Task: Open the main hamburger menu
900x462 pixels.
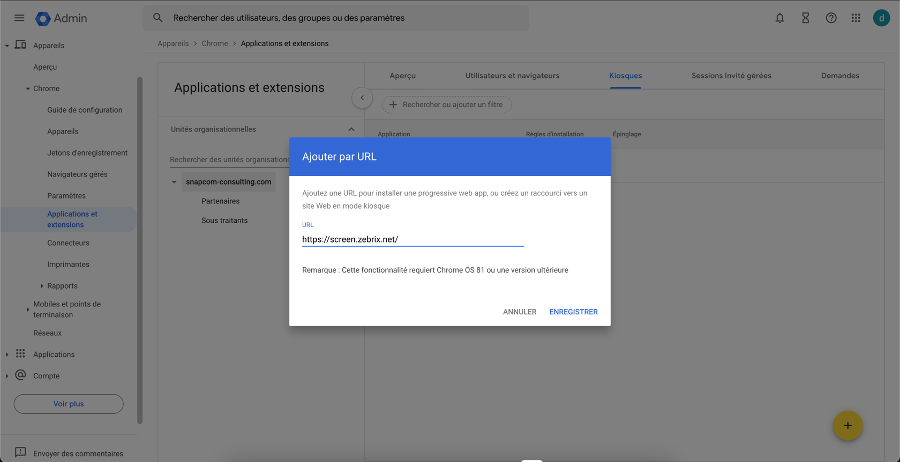Action: tap(18, 18)
